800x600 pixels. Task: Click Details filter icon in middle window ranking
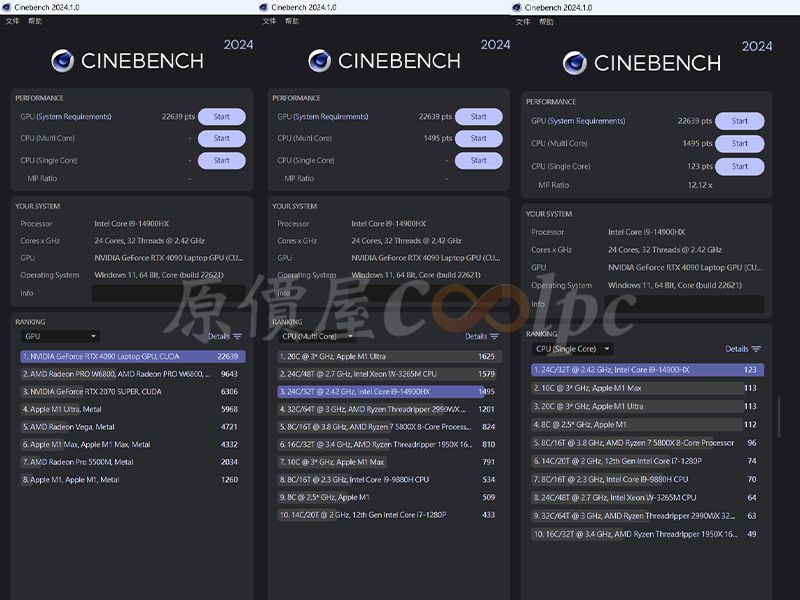click(x=494, y=336)
